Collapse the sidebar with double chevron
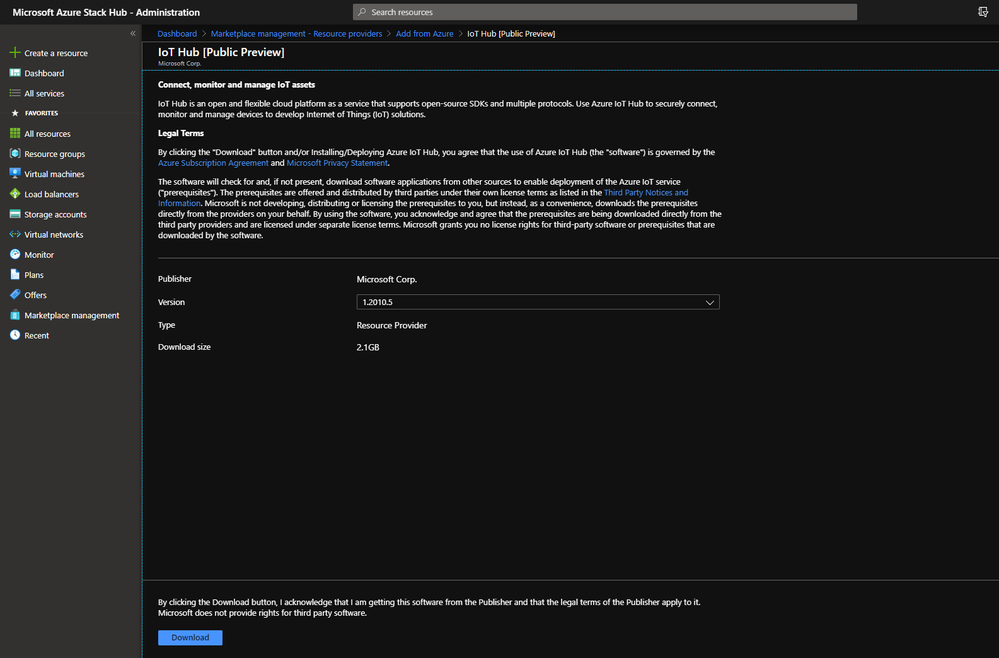999x658 pixels. tap(133, 33)
